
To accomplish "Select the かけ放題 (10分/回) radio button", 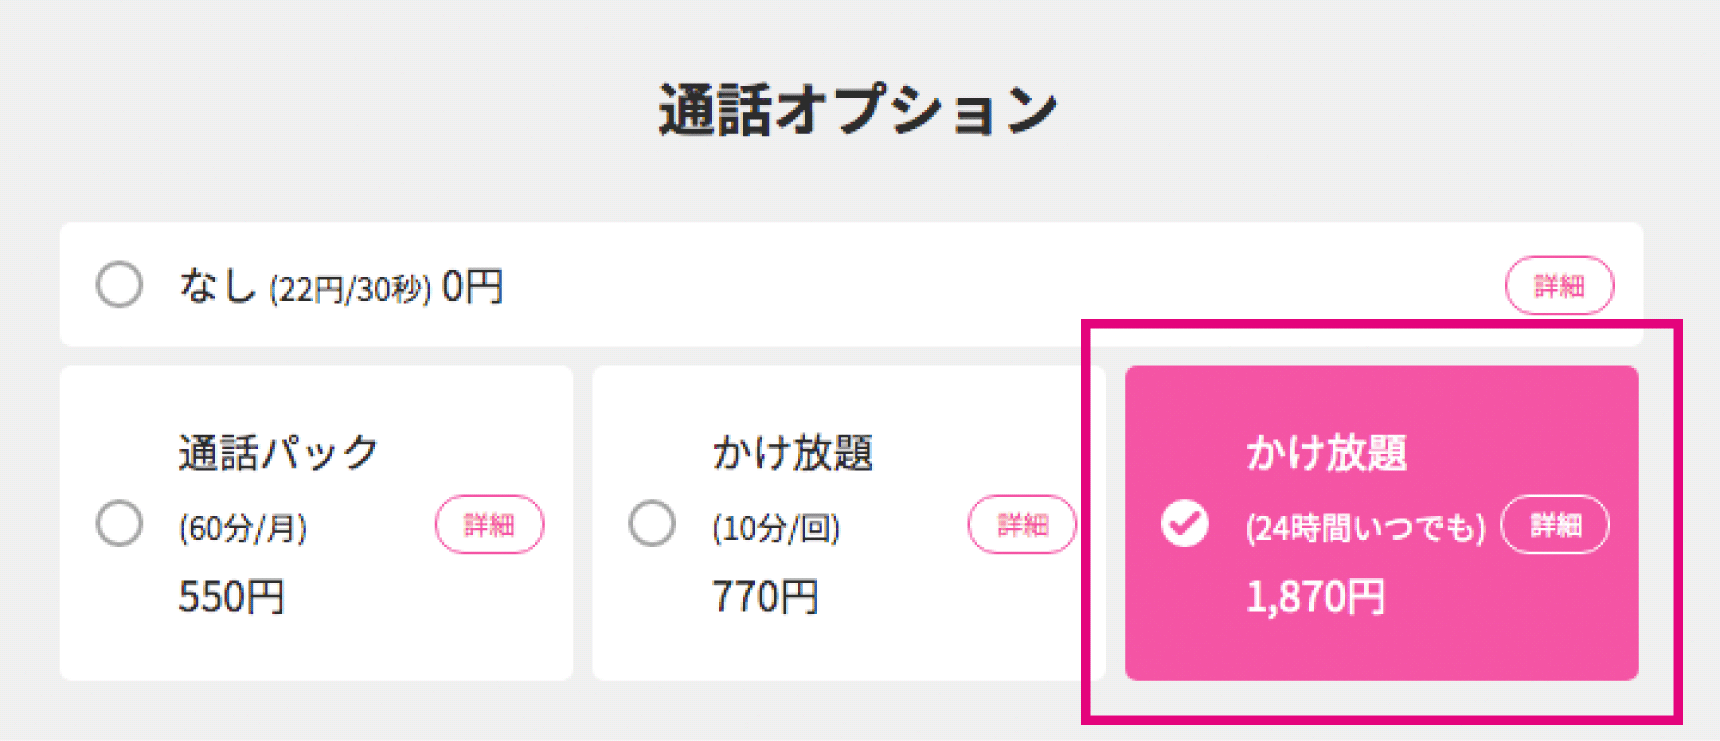I will click(652, 523).
